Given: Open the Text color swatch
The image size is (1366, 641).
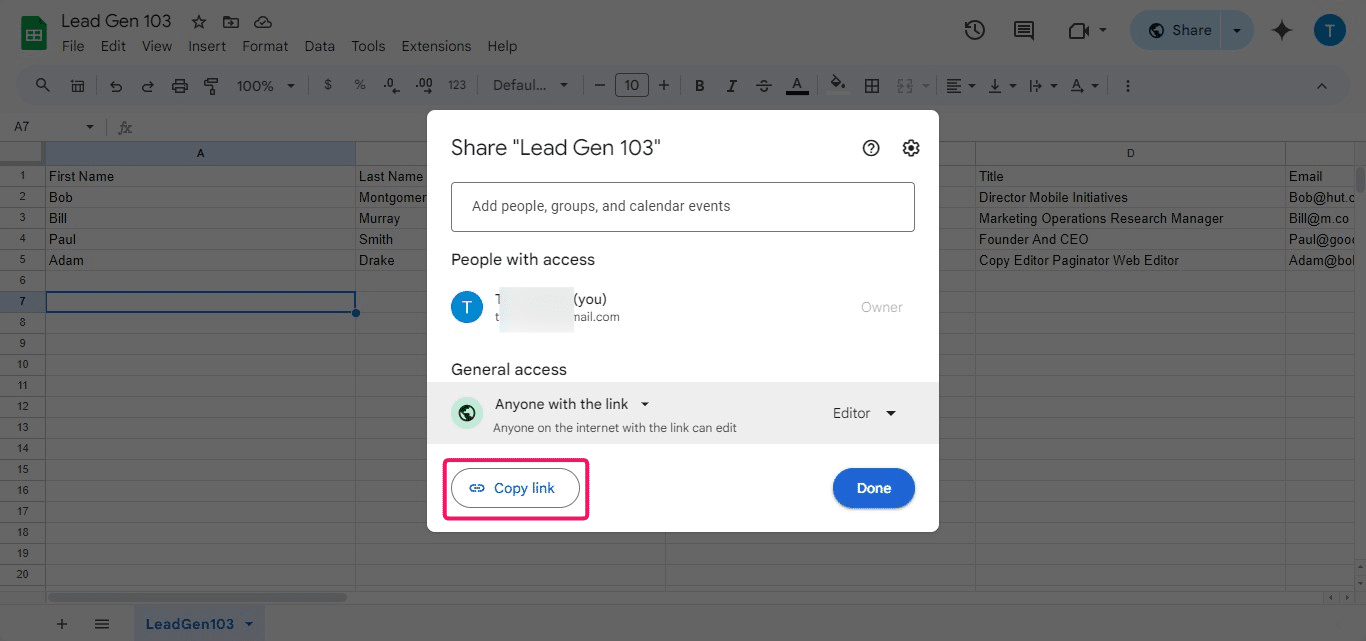Looking at the screenshot, I should click(x=797, y=85).
